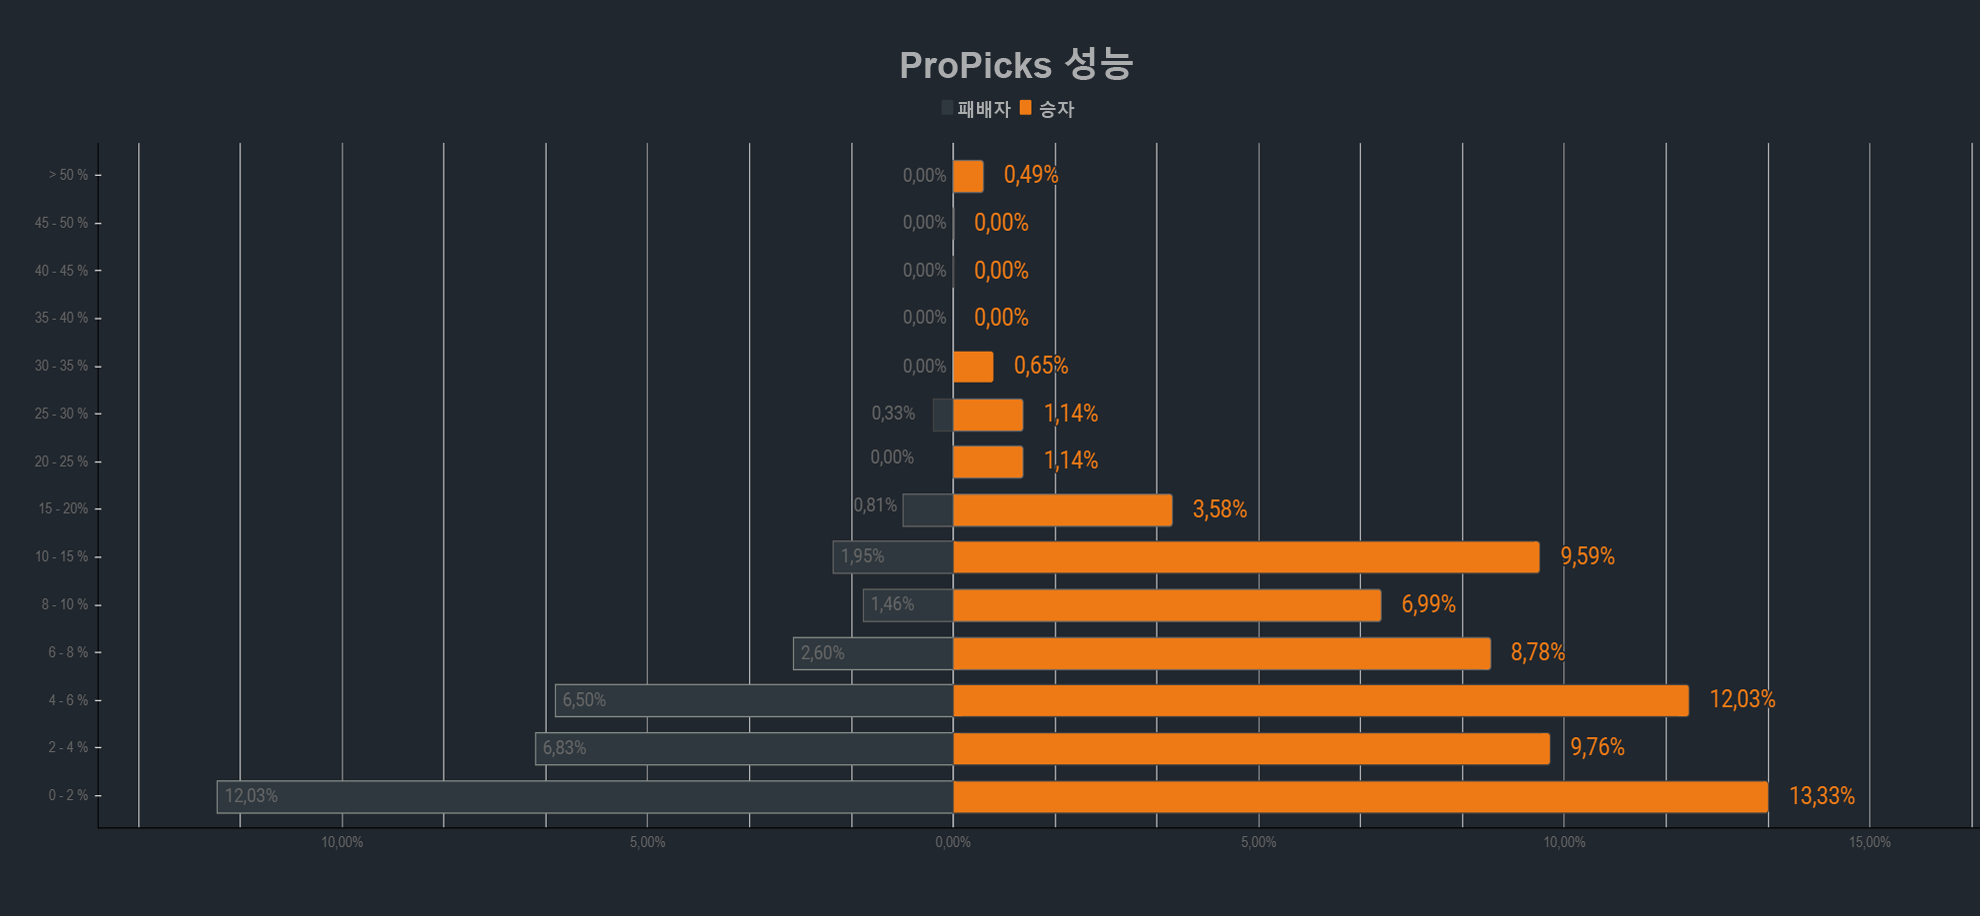Select the orange 13,33% bar
This screenshot has height=916, width=1980.
coord(1360,797)
